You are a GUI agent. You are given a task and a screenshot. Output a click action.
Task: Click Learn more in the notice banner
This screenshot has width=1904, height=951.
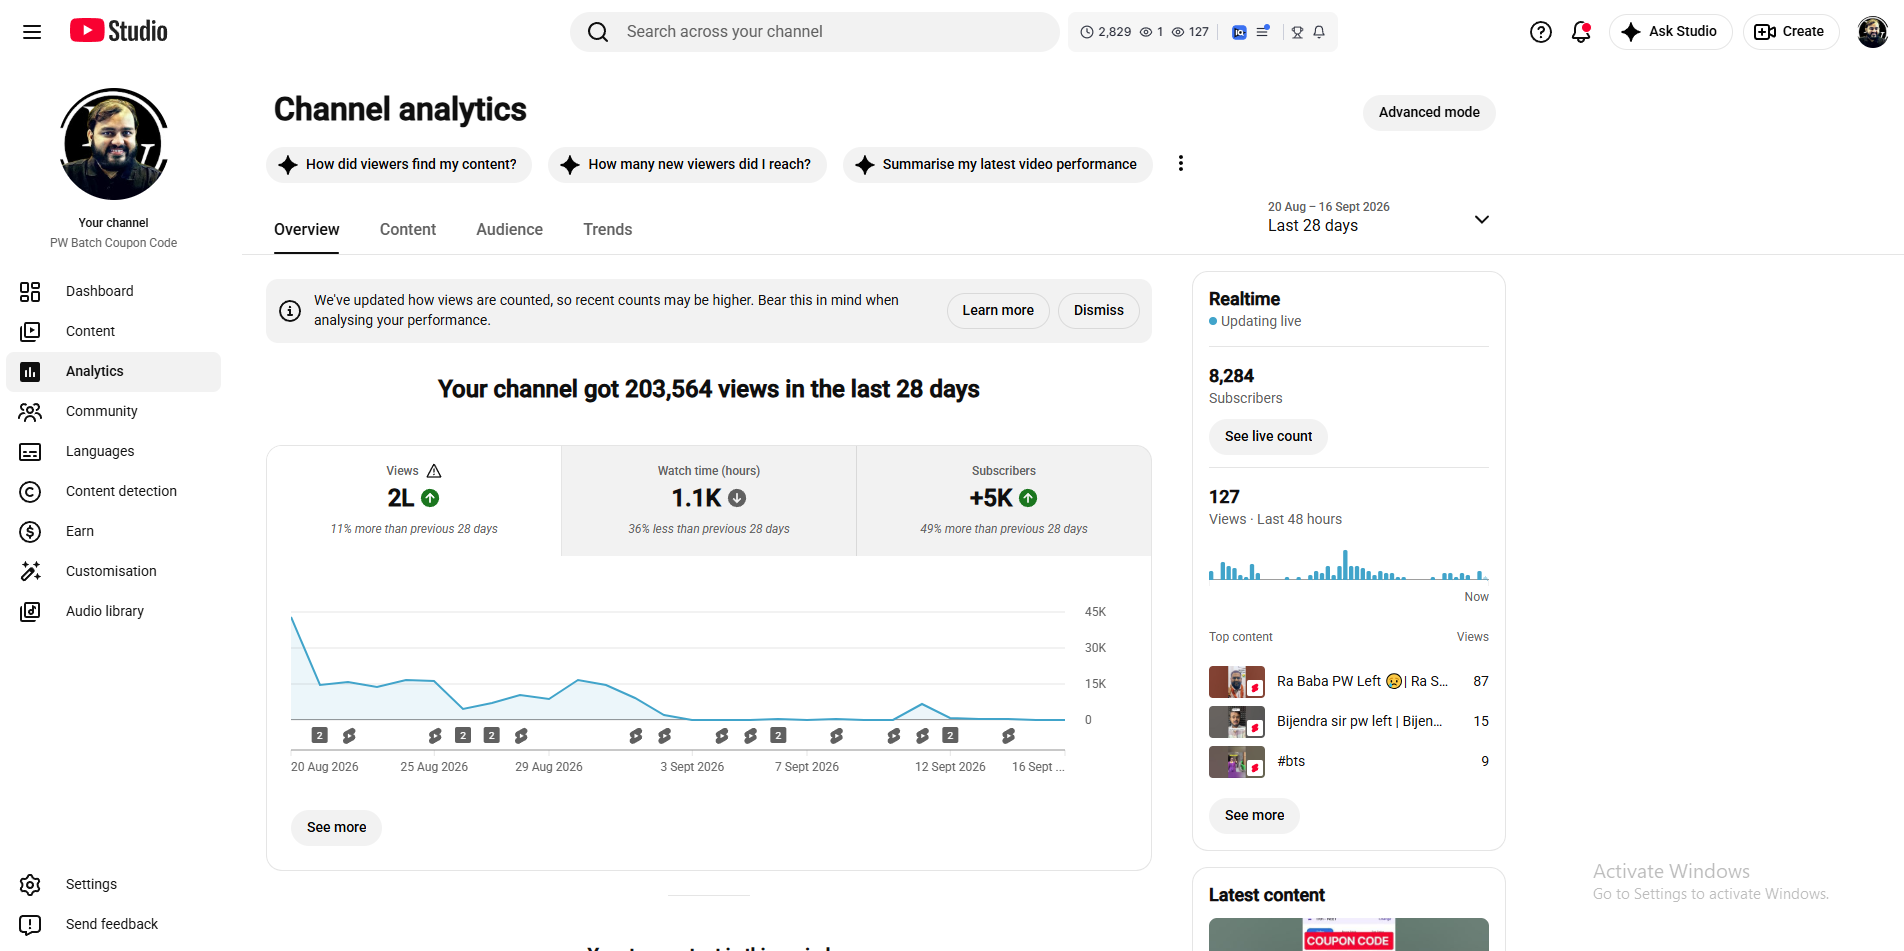click(998, 311)
